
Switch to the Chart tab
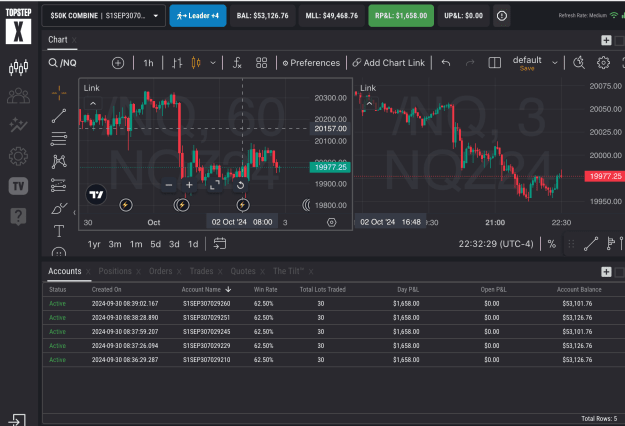coord(58,39)
